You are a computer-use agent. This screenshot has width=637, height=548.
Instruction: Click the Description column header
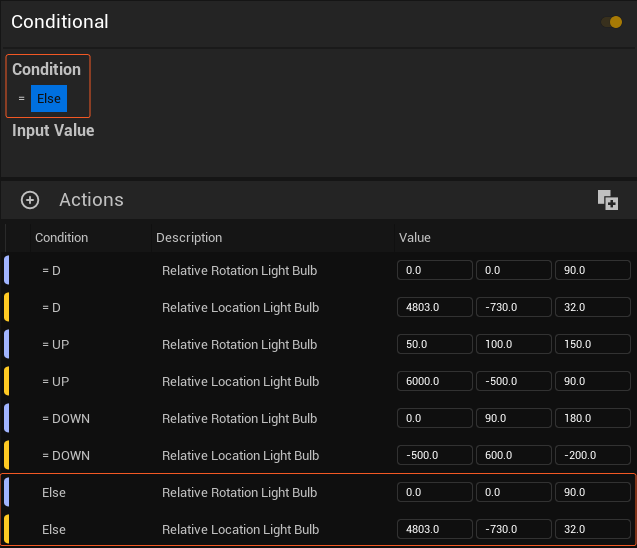click(189, 238)
